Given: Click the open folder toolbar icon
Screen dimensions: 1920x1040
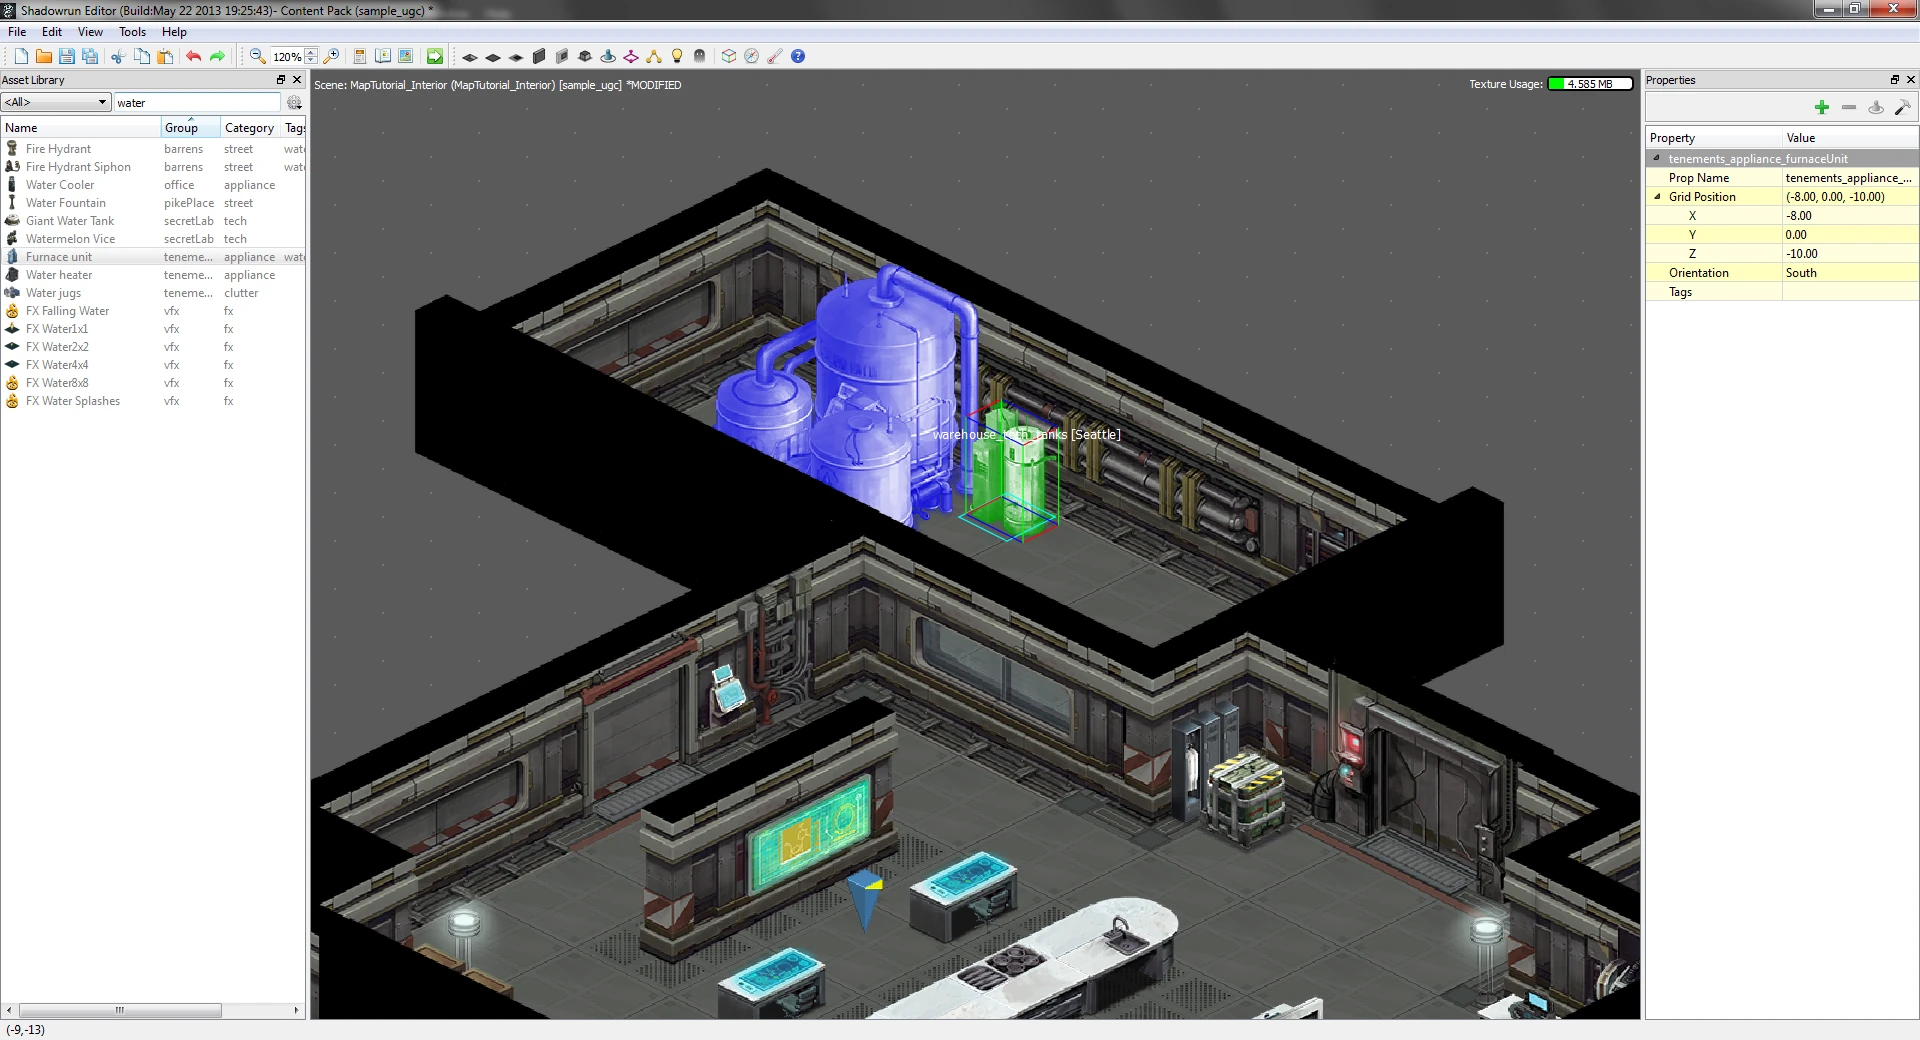Looking at the screenshot, I should pyautogui.click(x=43, y=57).
